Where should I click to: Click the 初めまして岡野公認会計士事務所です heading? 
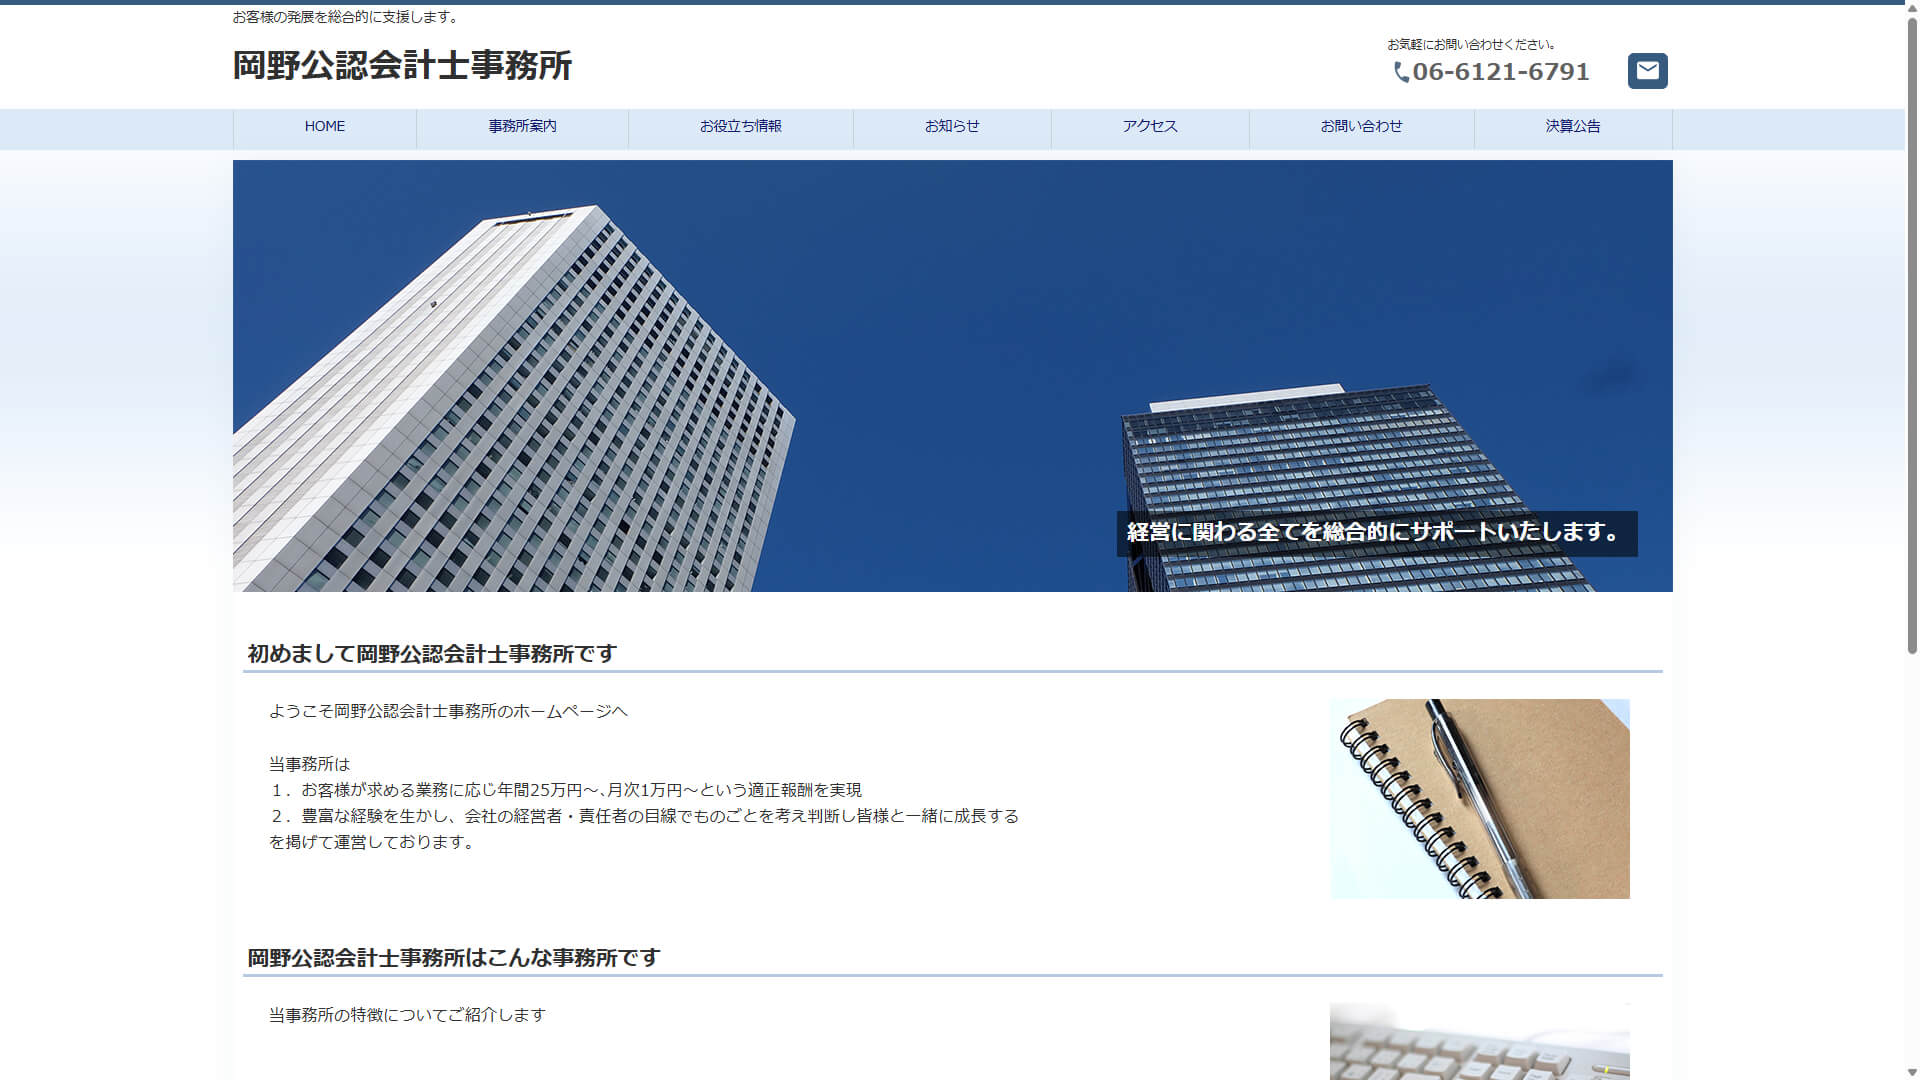coord(432,654)
